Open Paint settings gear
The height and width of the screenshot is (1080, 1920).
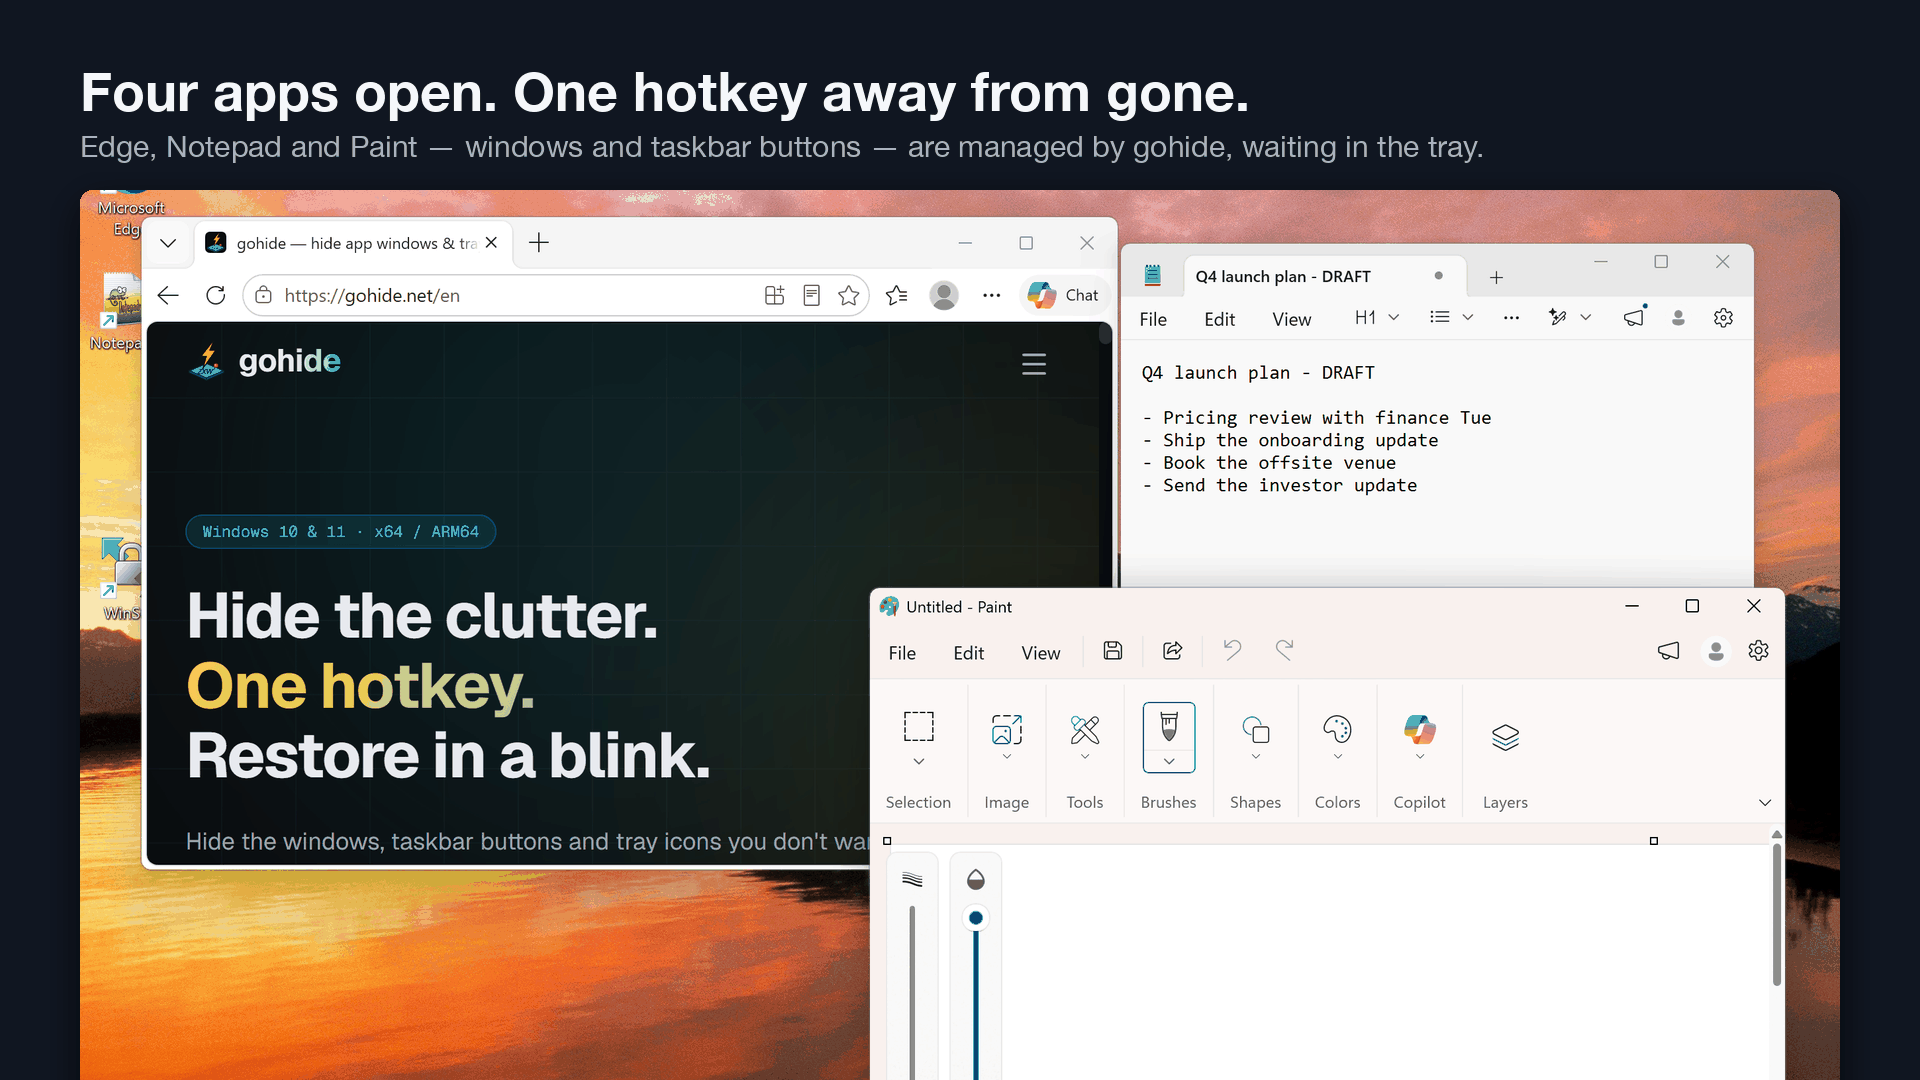point(1759,651)
